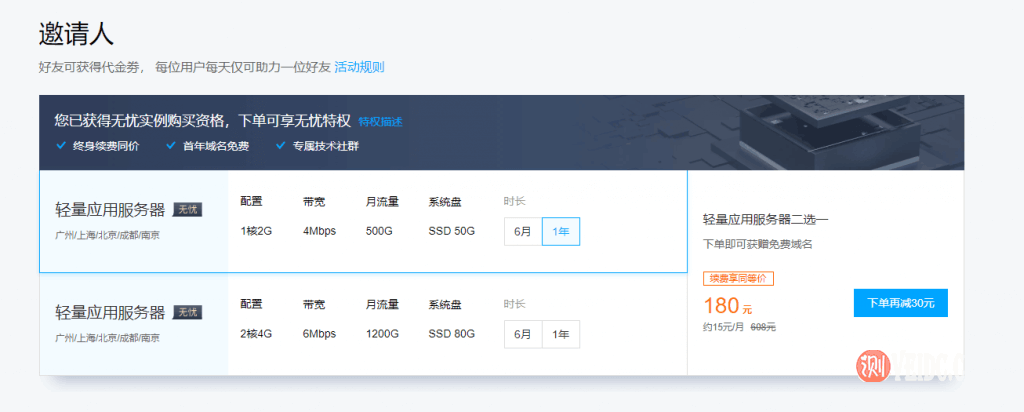The width and height of the screenshot is (1024, 412).
Task: Click the 续费享同等价 tag
Action: coord(739,279)
